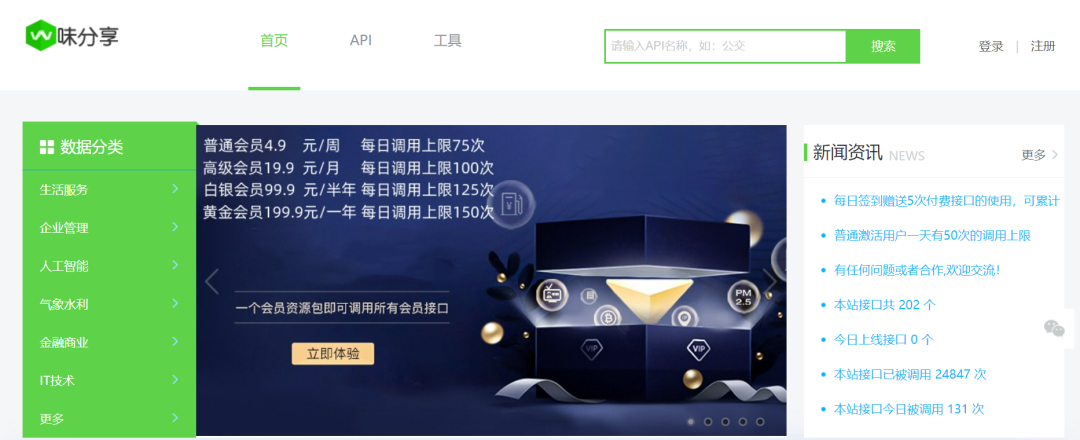Image resolution: width=1080 pixels, height=440 pixels.
Task: Open the WeChat floating contact icon
Action: pyautogui.click(x=1054, y=328)
